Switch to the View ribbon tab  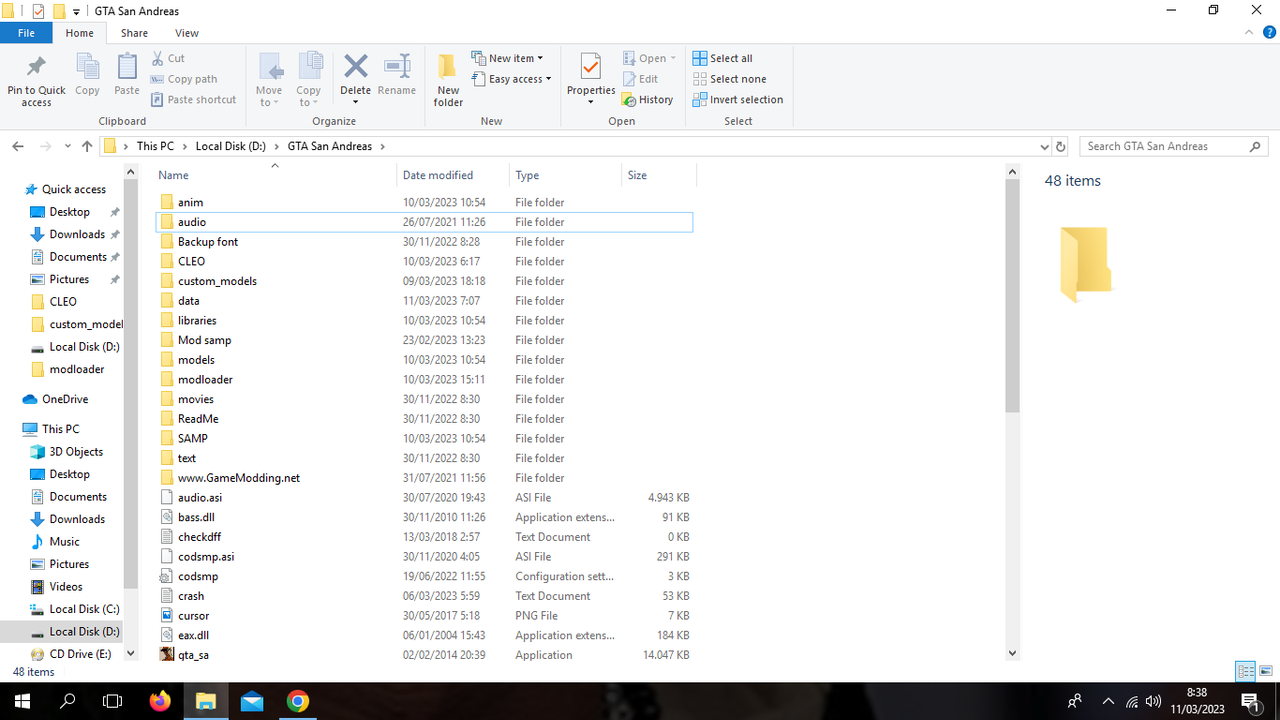click(x=187, y=33)
